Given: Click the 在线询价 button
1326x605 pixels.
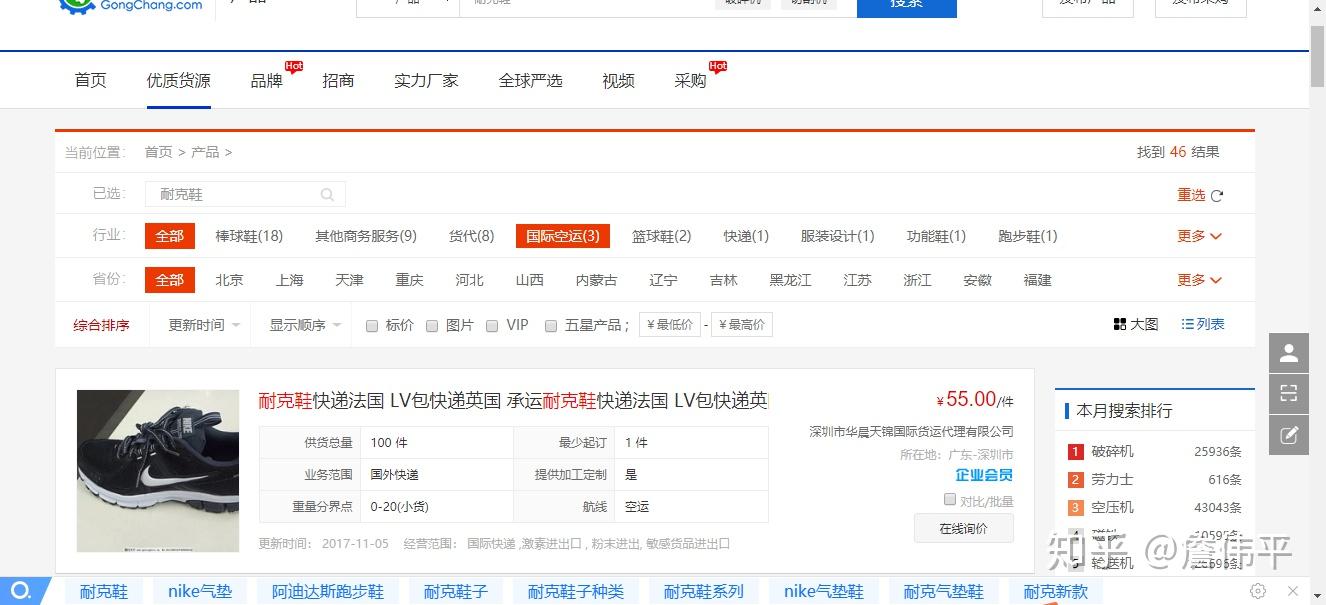Looking at the screenshot, I should click(x=964, y=528).
